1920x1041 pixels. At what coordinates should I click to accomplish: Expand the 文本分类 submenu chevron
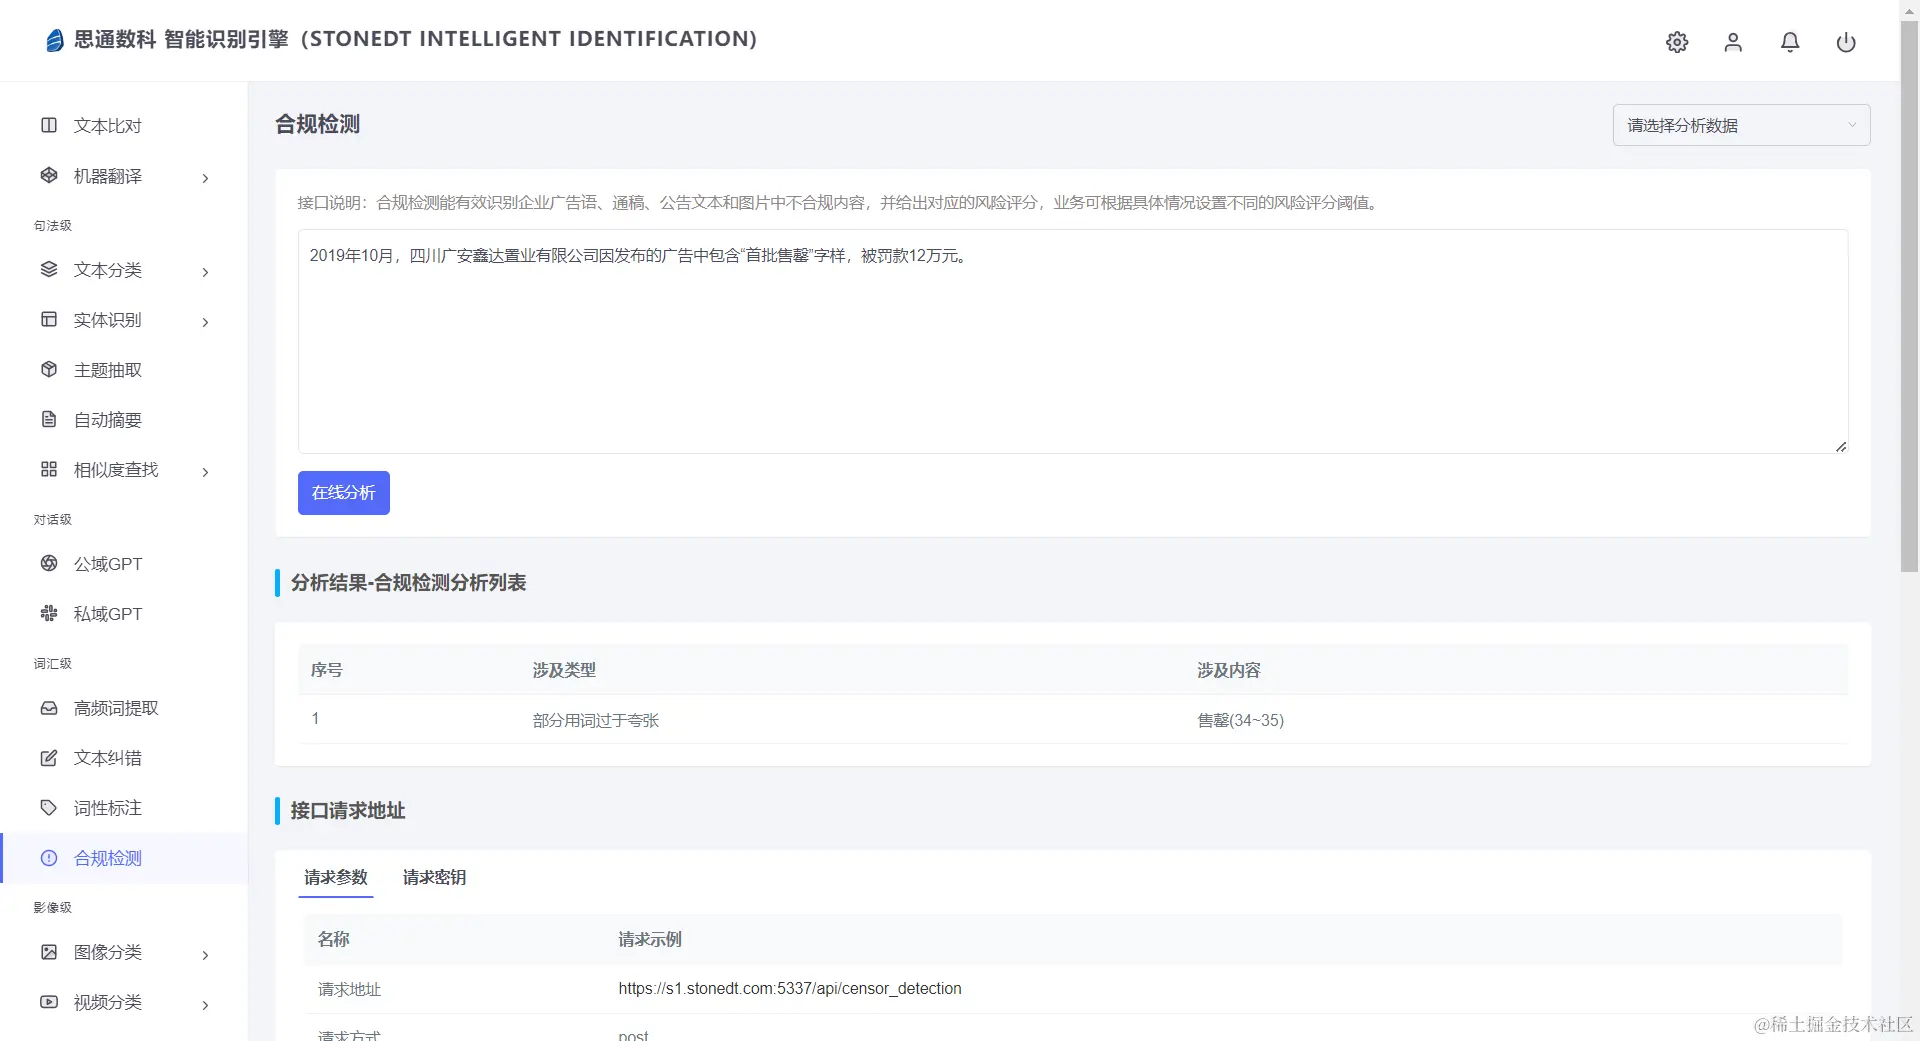tap(205, 272)
